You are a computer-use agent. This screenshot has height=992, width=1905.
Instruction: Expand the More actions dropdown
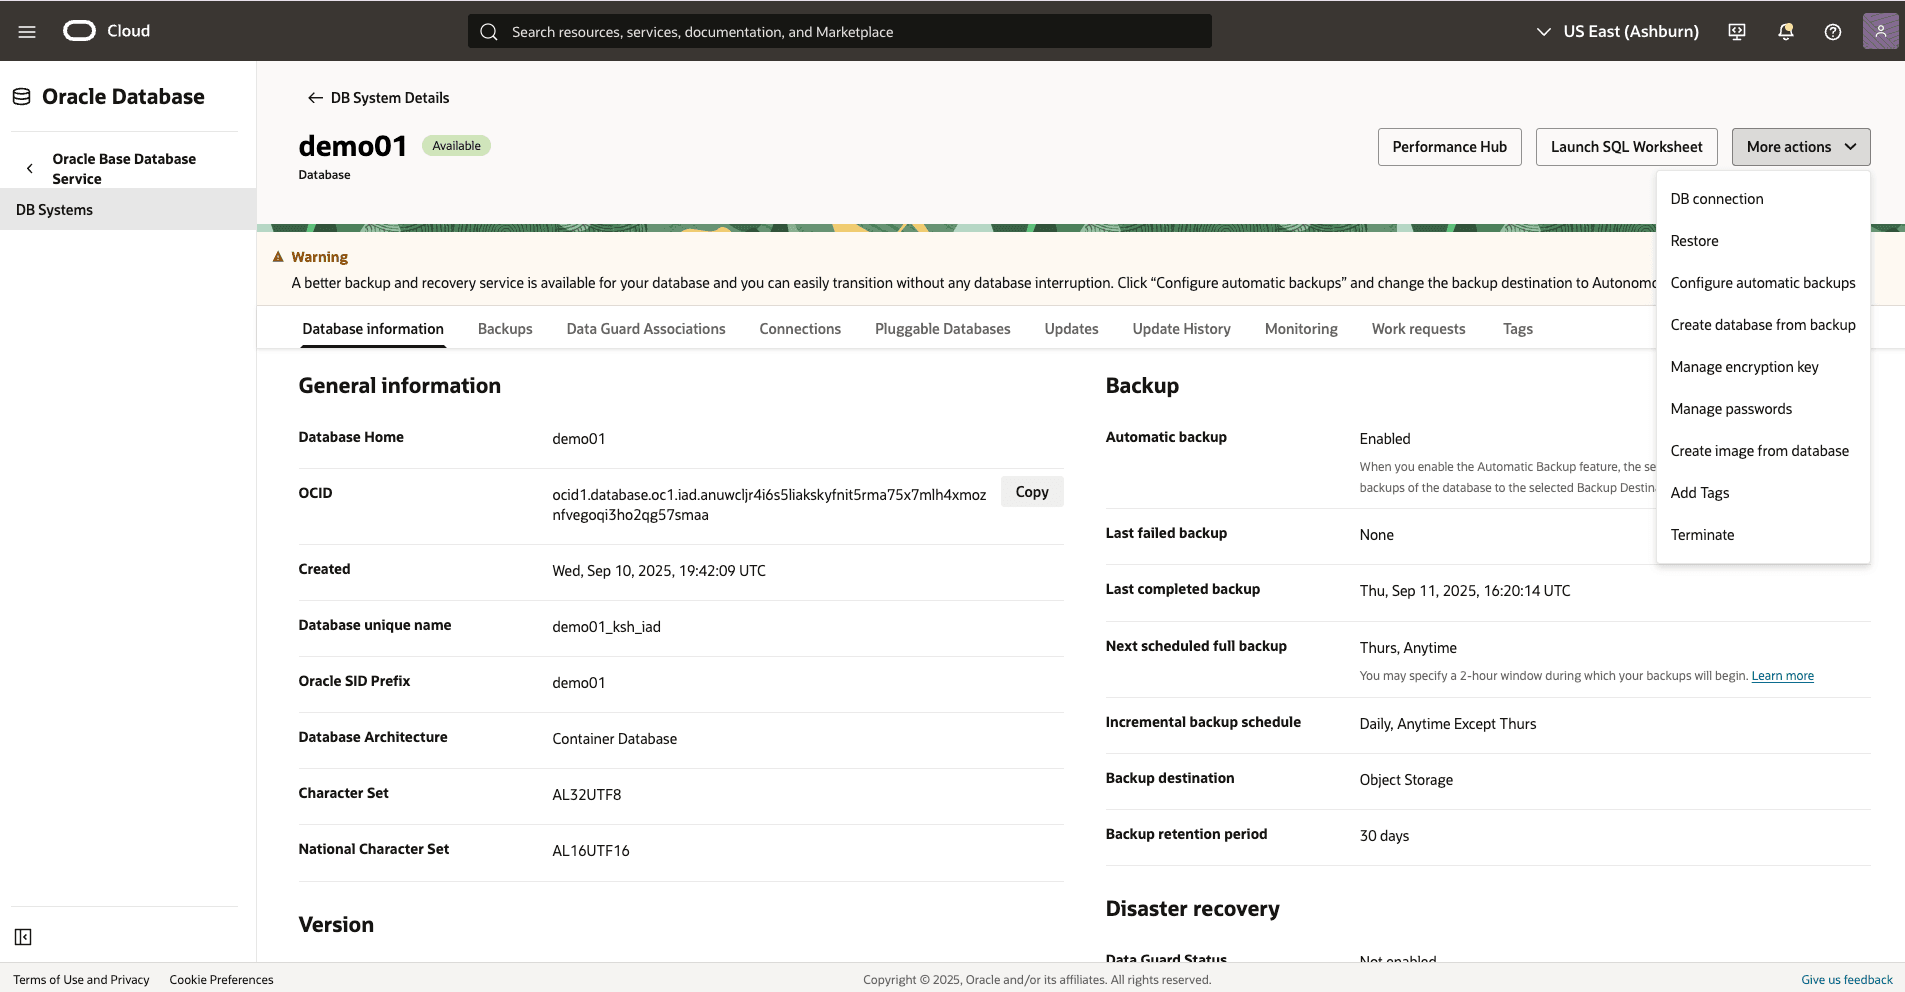1798,146
